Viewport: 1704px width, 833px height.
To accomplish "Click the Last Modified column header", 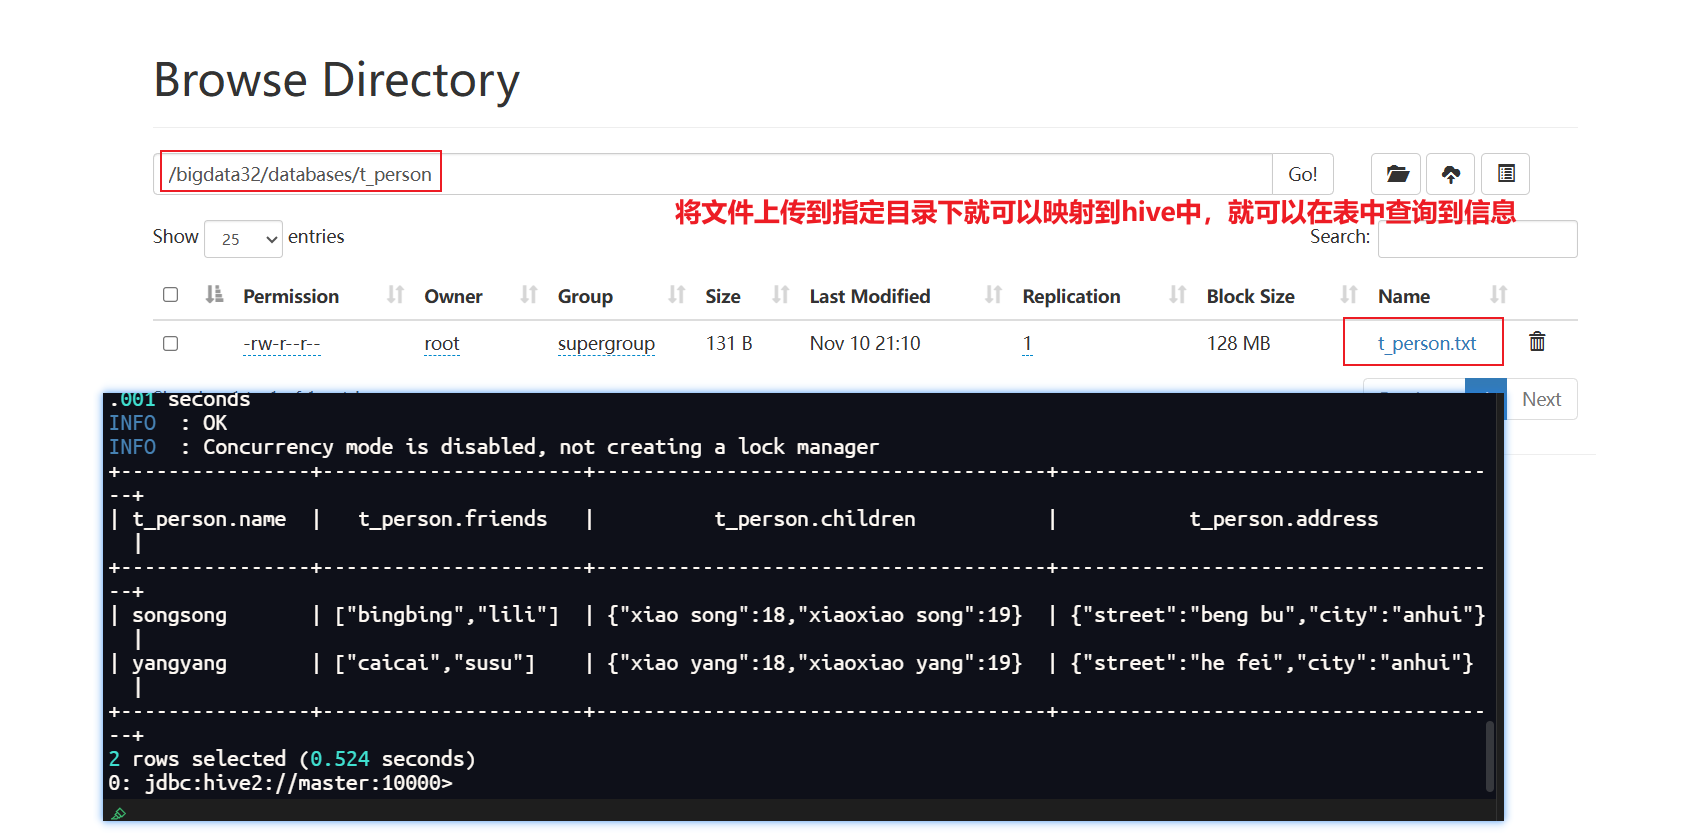I will (870, 296).
